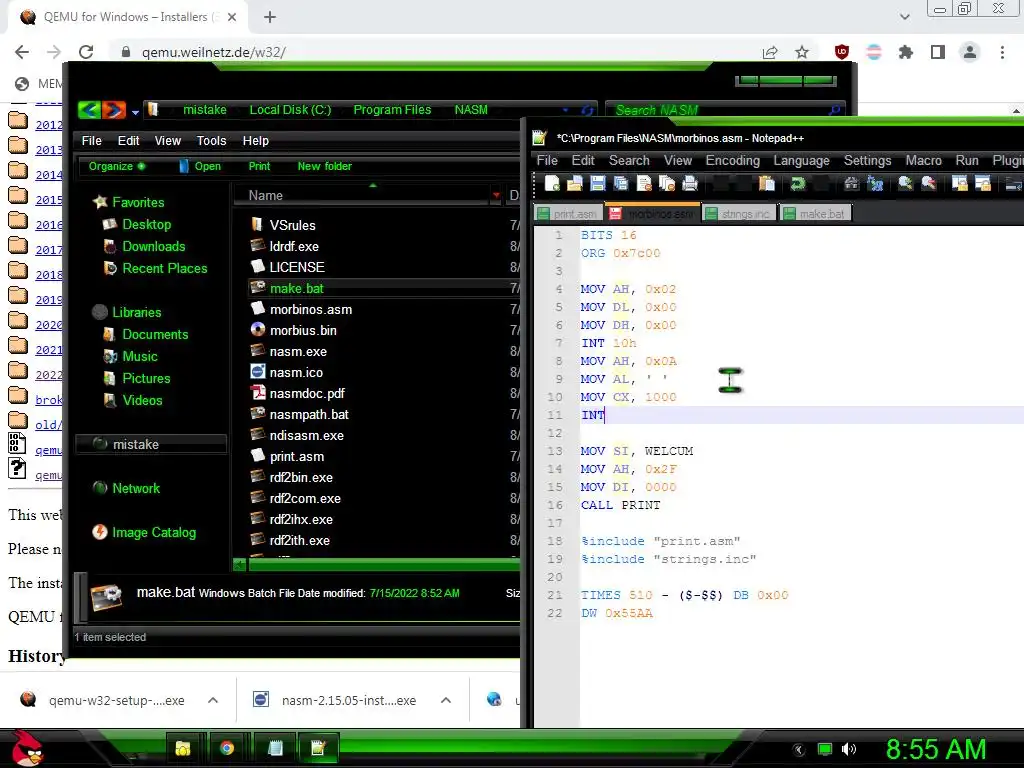Open the Chrome tab search chevron
This screenshot has height=768, width=1024.
pyautogui.click(x=904, y=17)
